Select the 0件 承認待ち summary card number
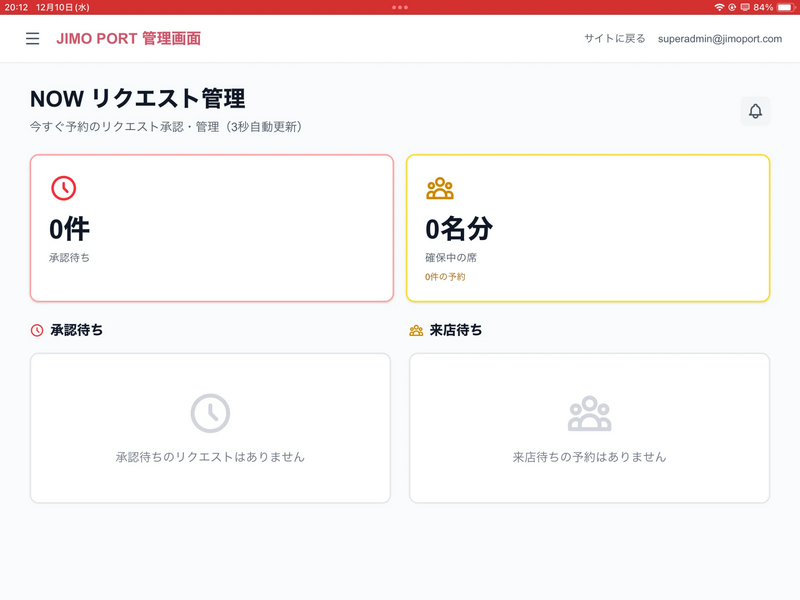 [70, 229]
